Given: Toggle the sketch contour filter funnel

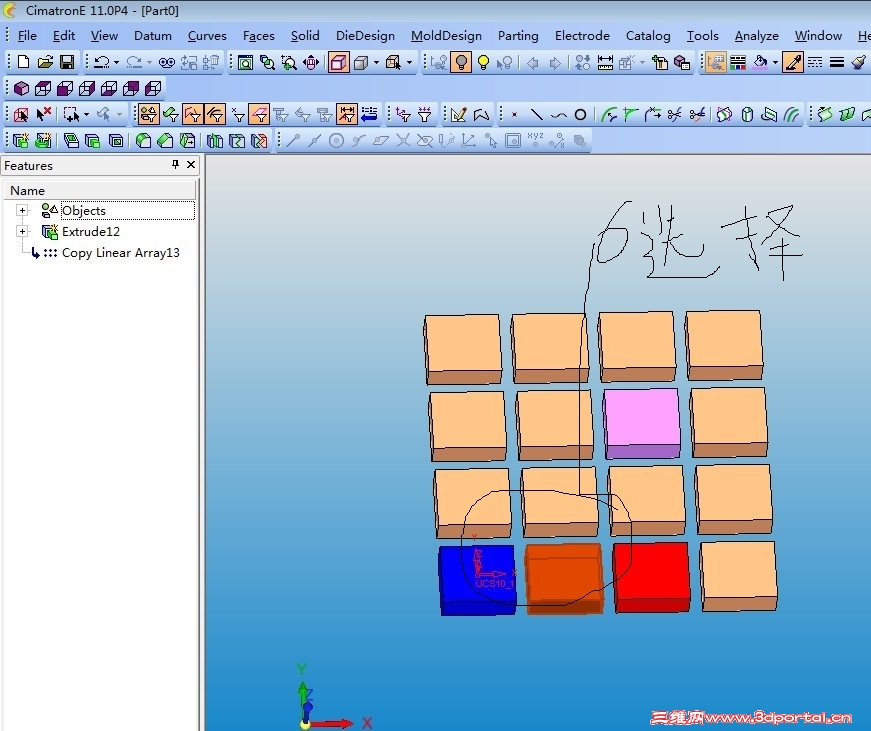Looking at the screenshot, I should pos(193,114).
